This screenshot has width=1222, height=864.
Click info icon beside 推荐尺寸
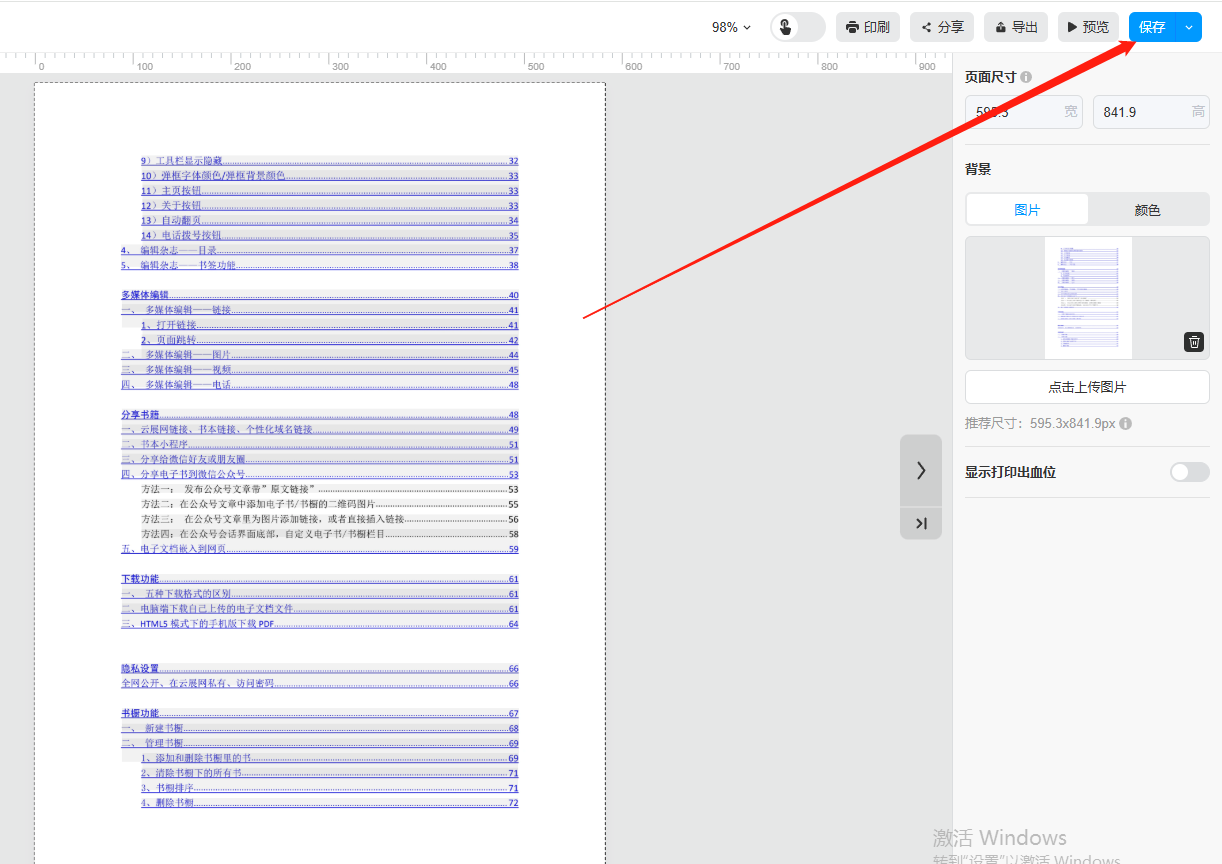tap(1125, 424)
